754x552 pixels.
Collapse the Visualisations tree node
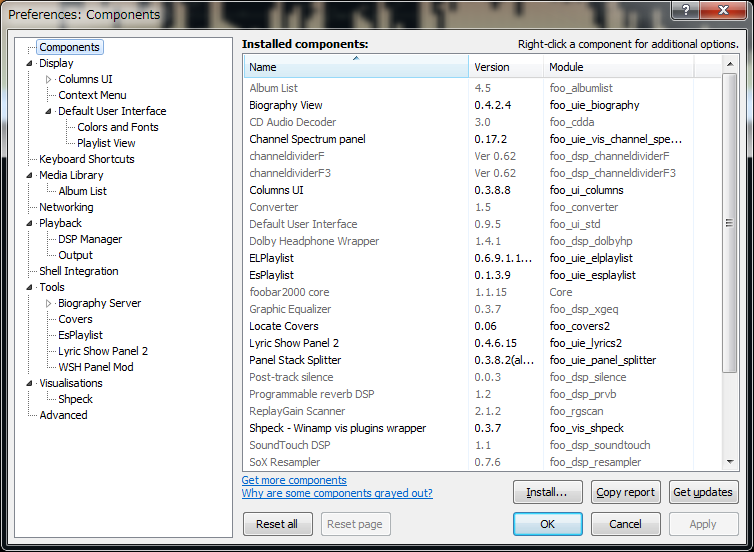29,383
